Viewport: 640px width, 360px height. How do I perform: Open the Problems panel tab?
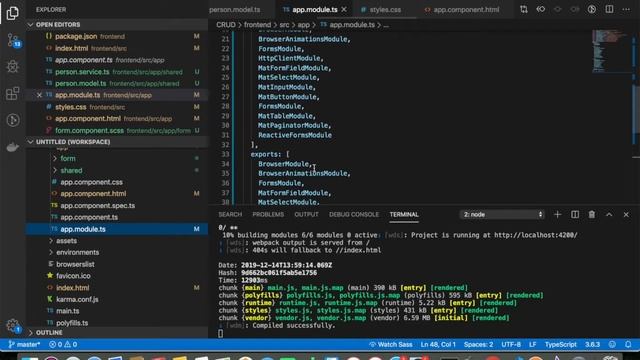[x=268, y=214]
